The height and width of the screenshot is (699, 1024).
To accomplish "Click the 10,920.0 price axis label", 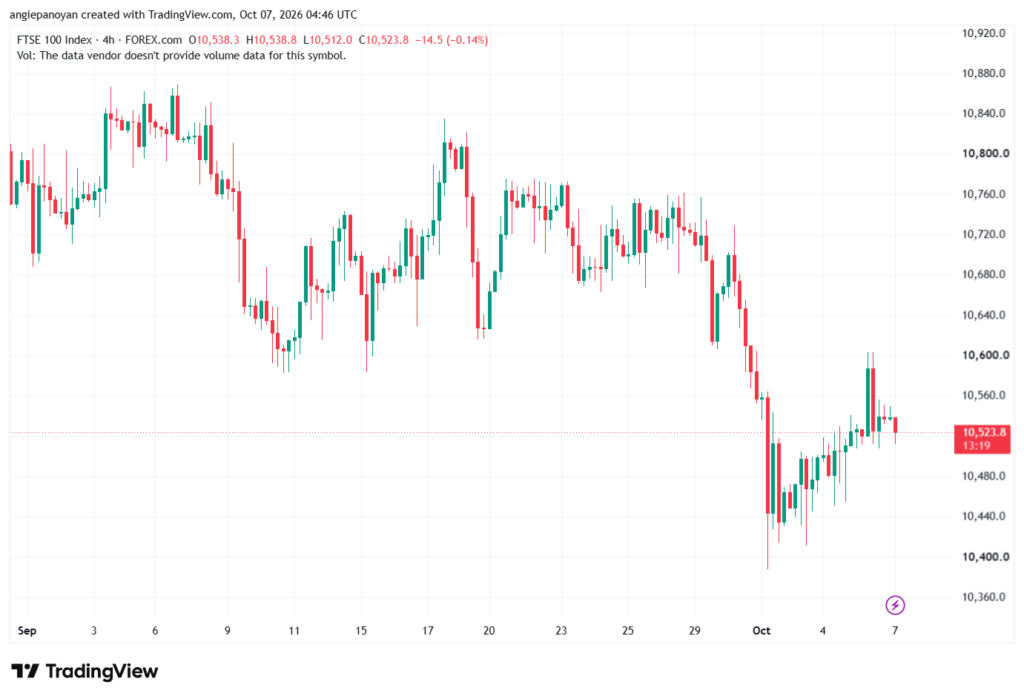I will click(984, 33).
